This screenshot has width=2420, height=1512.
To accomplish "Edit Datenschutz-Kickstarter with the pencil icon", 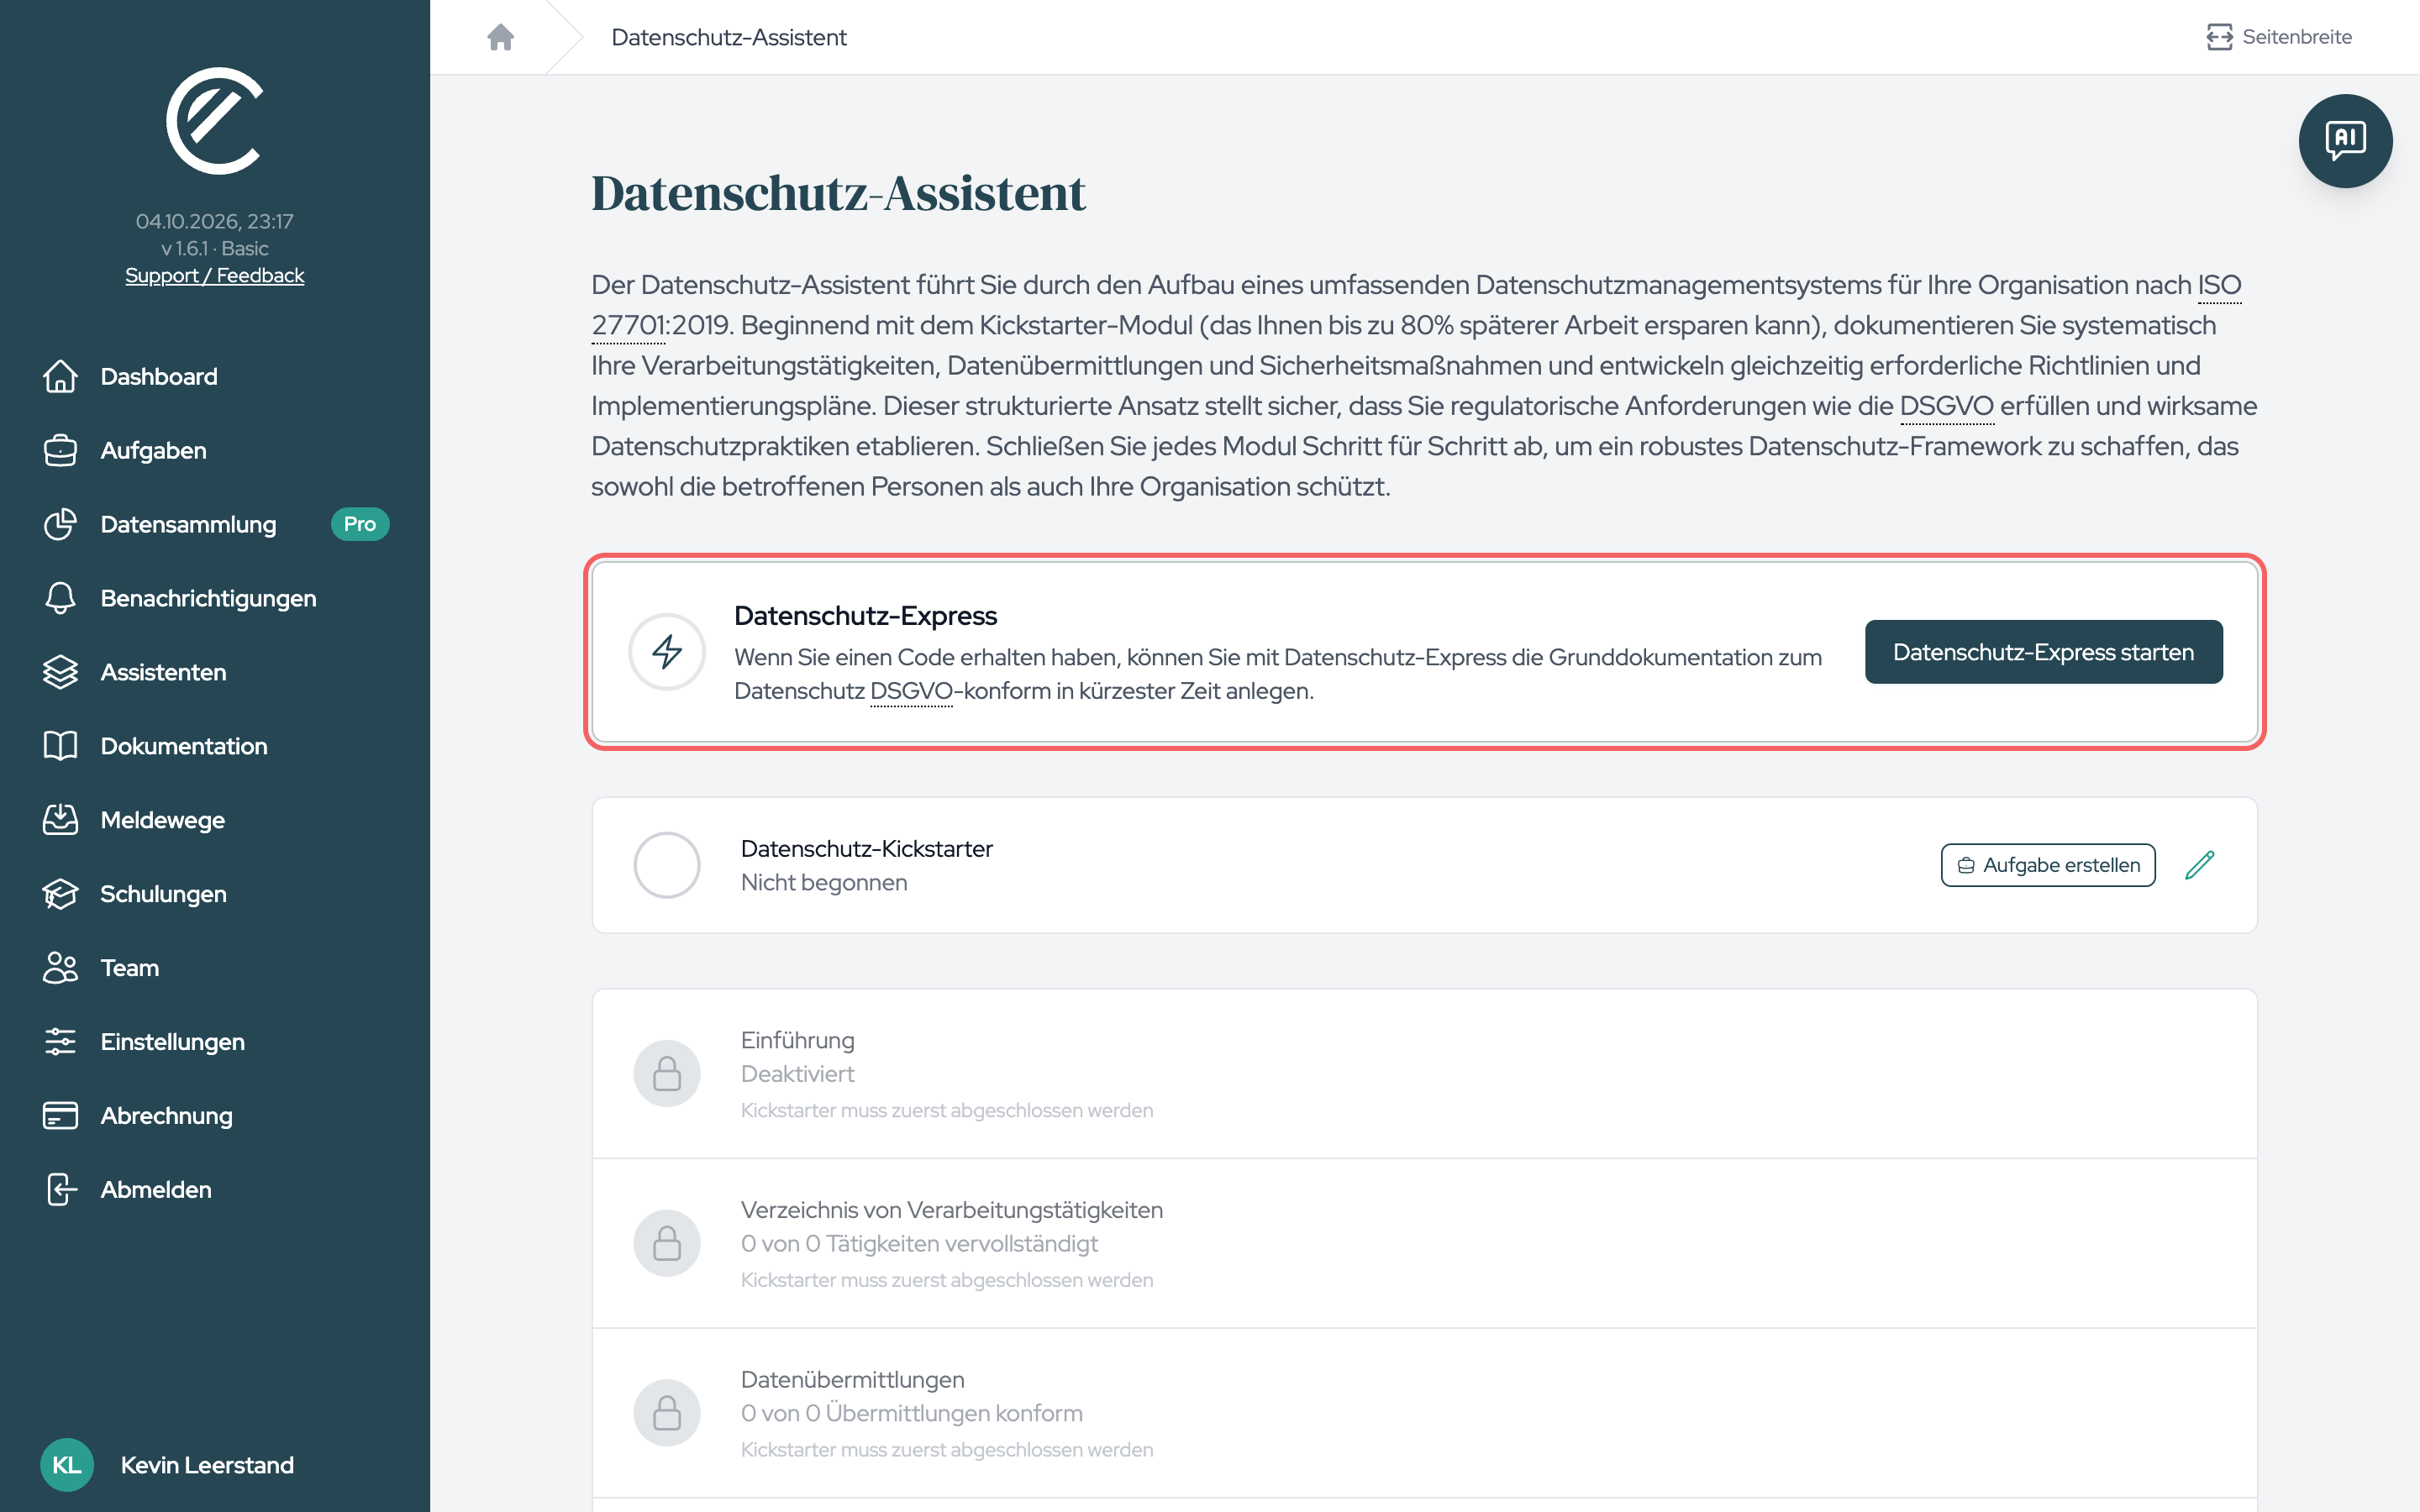I will [x=2199, y=865].
